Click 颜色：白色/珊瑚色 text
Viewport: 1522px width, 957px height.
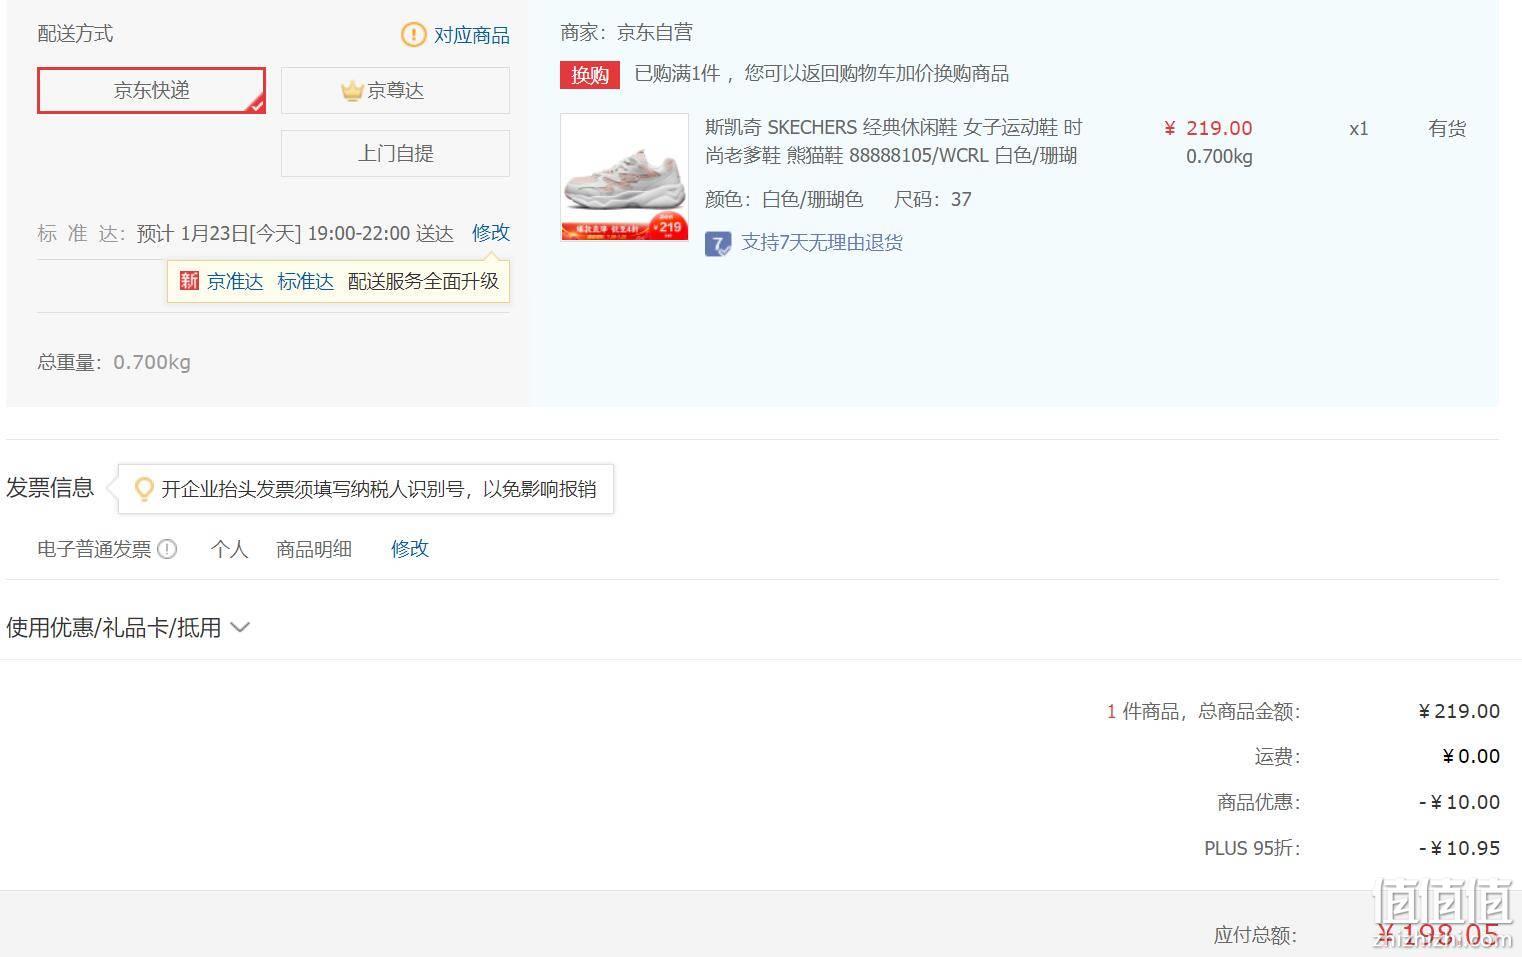coord(784,199)
